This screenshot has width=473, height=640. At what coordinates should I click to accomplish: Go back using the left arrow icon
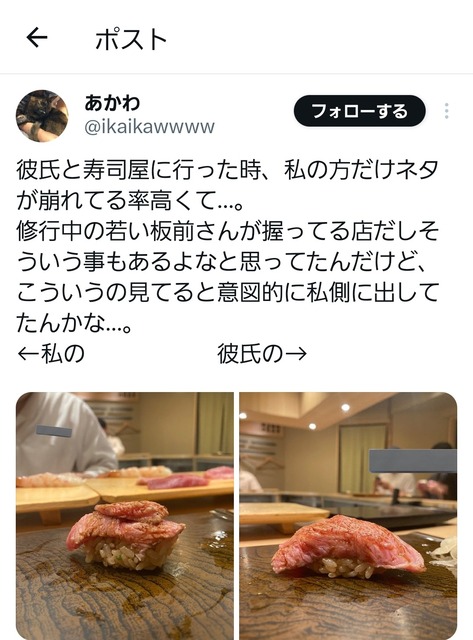pyautogui.click(x=37, y=38)
